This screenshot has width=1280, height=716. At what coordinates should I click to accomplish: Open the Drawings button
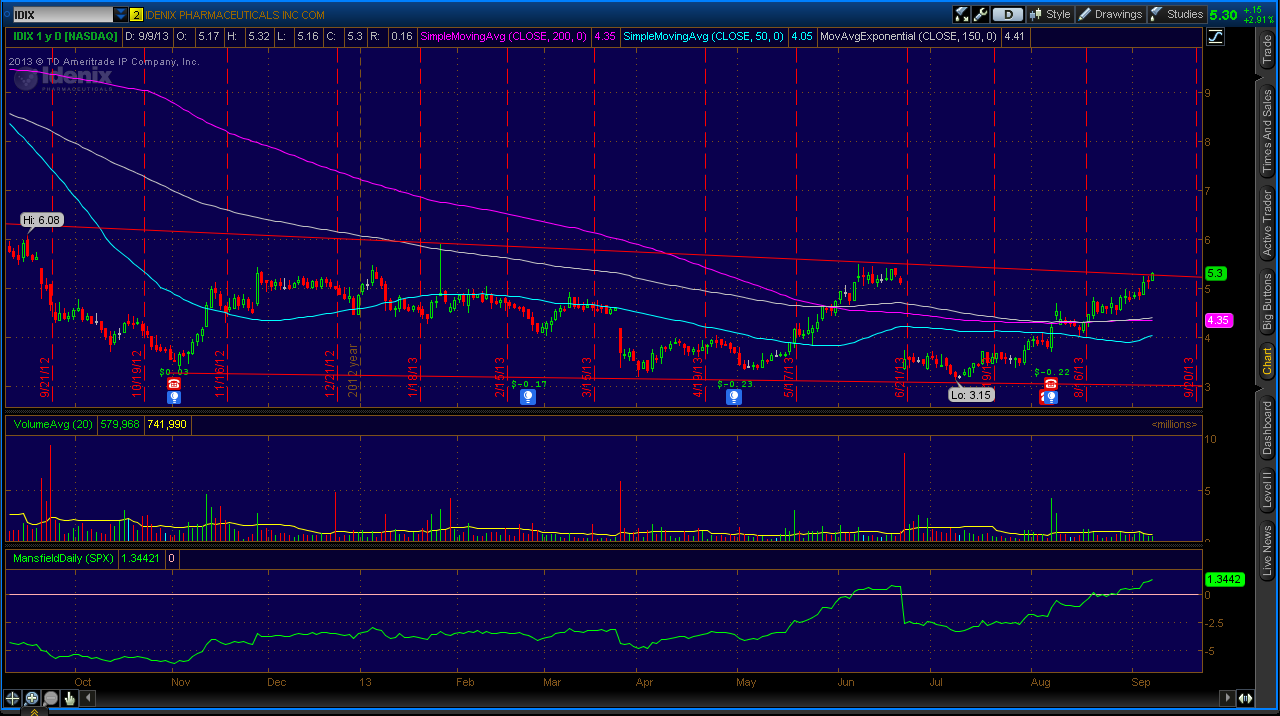[x=1110, y=14]
